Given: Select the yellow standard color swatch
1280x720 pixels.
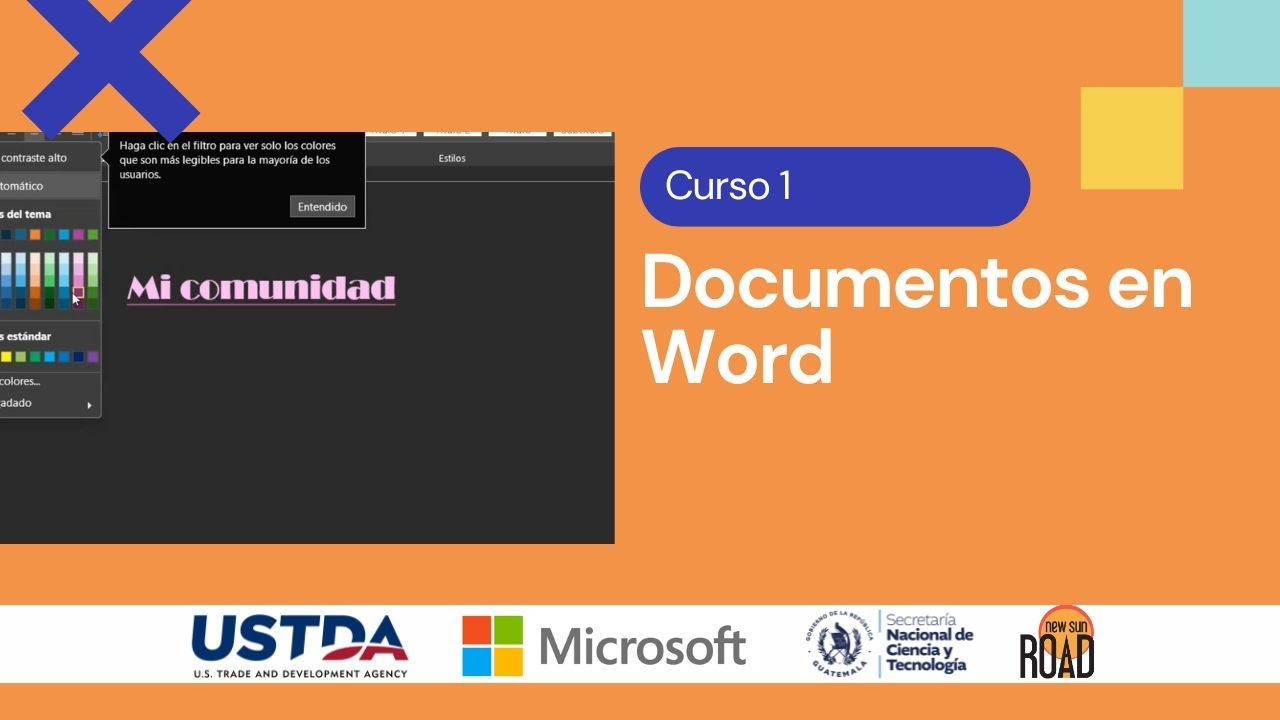Looking at the screenshot, I should (6, 357).
